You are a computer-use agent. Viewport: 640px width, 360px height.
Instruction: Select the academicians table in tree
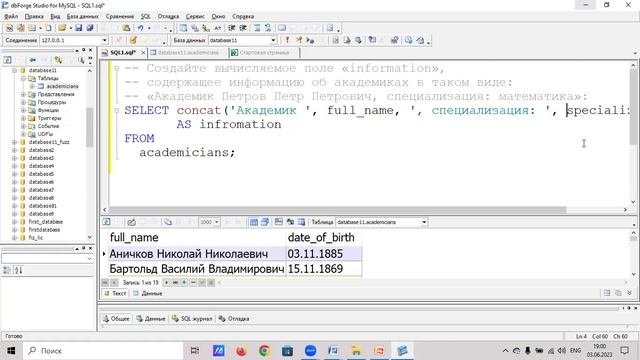pos(62,86)
